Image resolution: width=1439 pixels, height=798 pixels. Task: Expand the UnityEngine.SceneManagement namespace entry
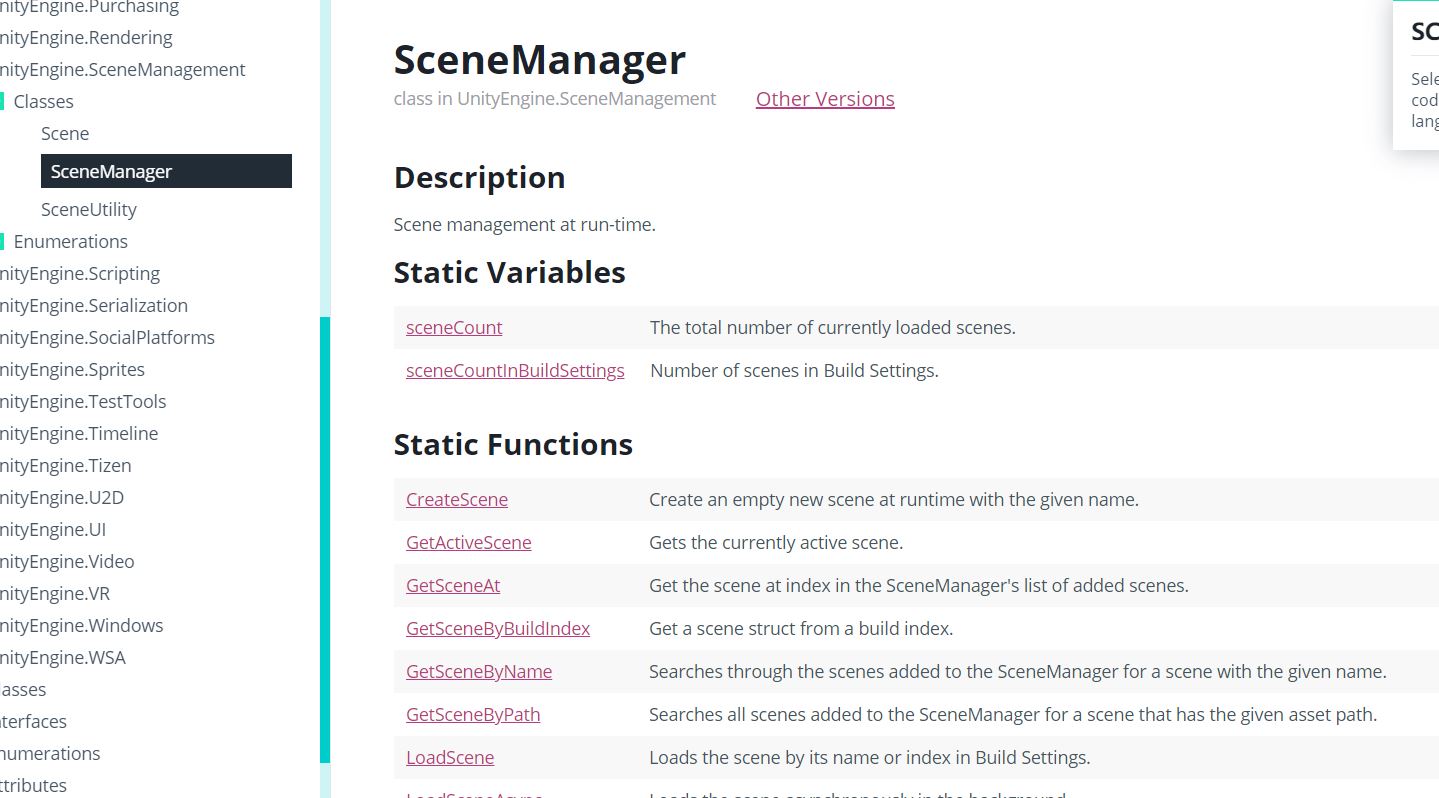pyautogui.click(x=121, y=70)
